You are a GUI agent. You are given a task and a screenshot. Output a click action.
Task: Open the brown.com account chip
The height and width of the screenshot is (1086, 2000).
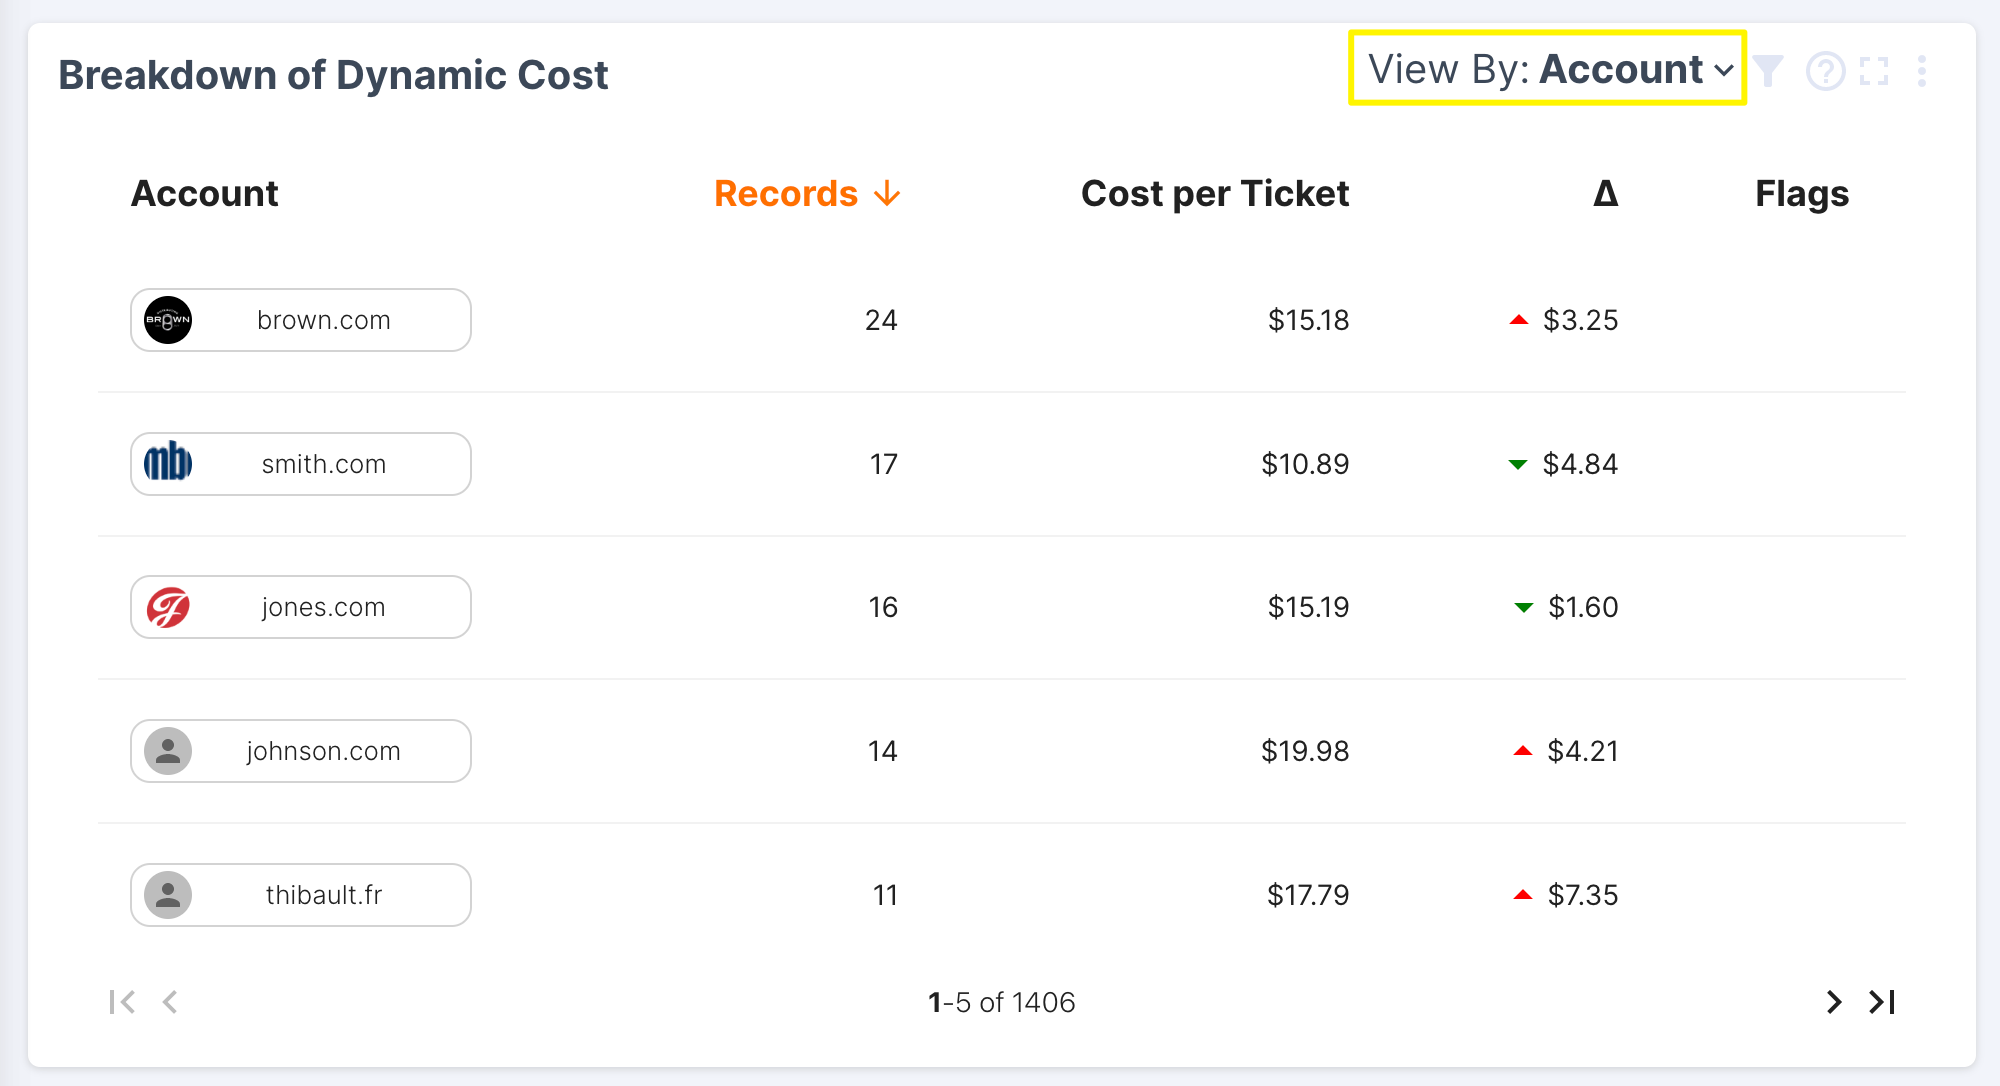coord(301,320)
